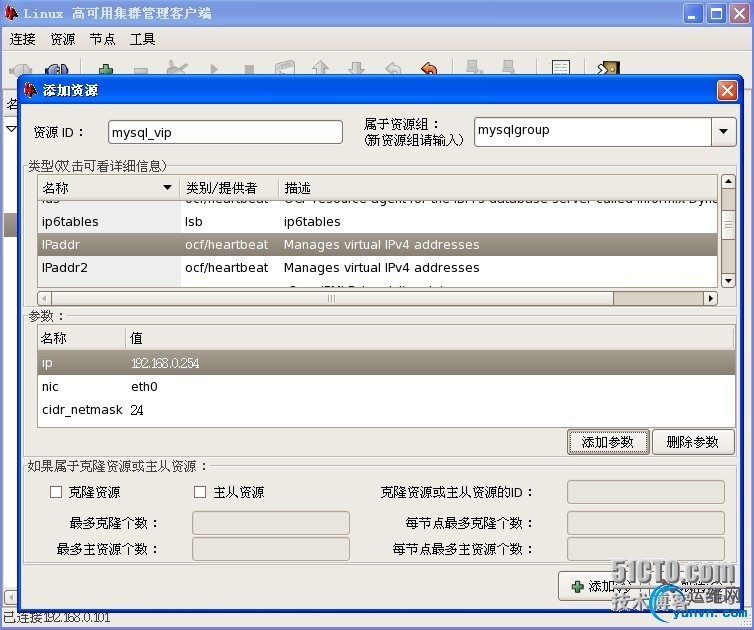Click the mysqlgroup combo box field
The image size is (754, 630).
(x=592, y=131)
